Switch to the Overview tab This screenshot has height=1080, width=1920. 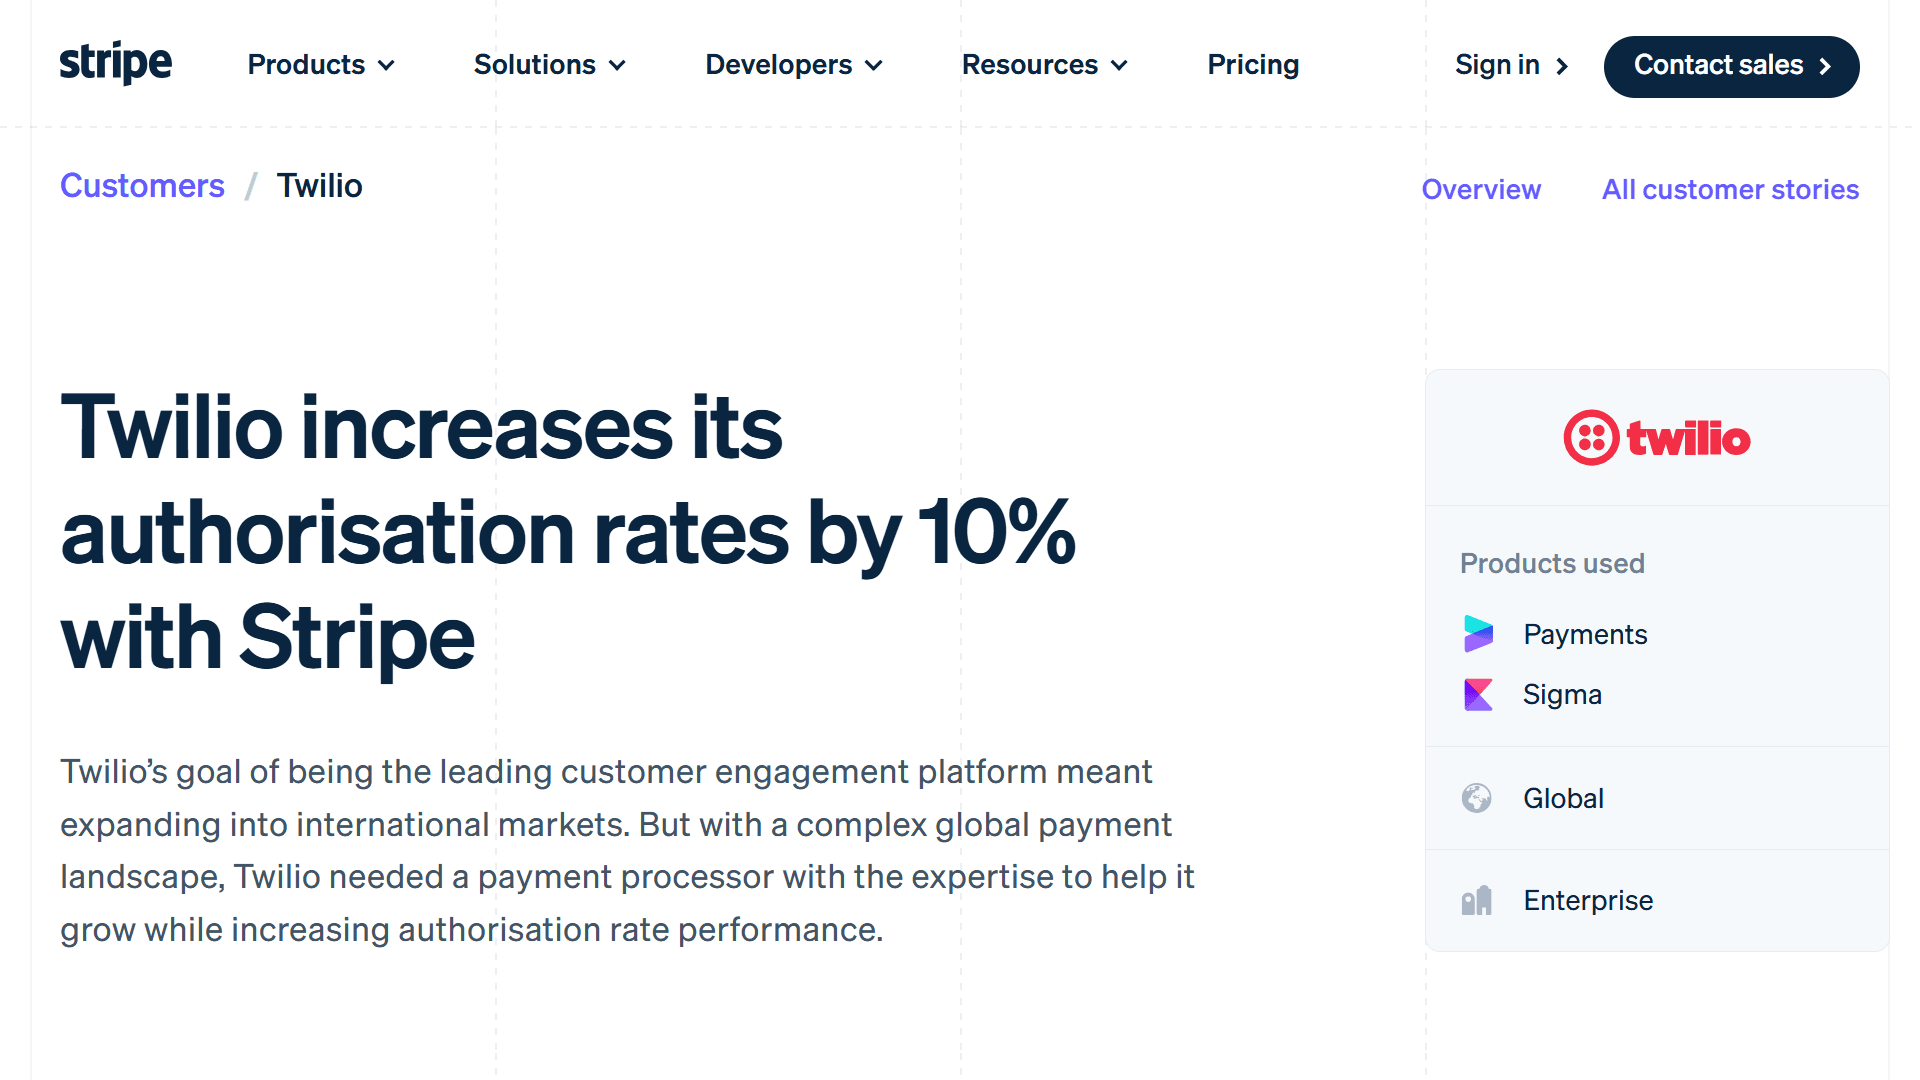pos(1481,189)
